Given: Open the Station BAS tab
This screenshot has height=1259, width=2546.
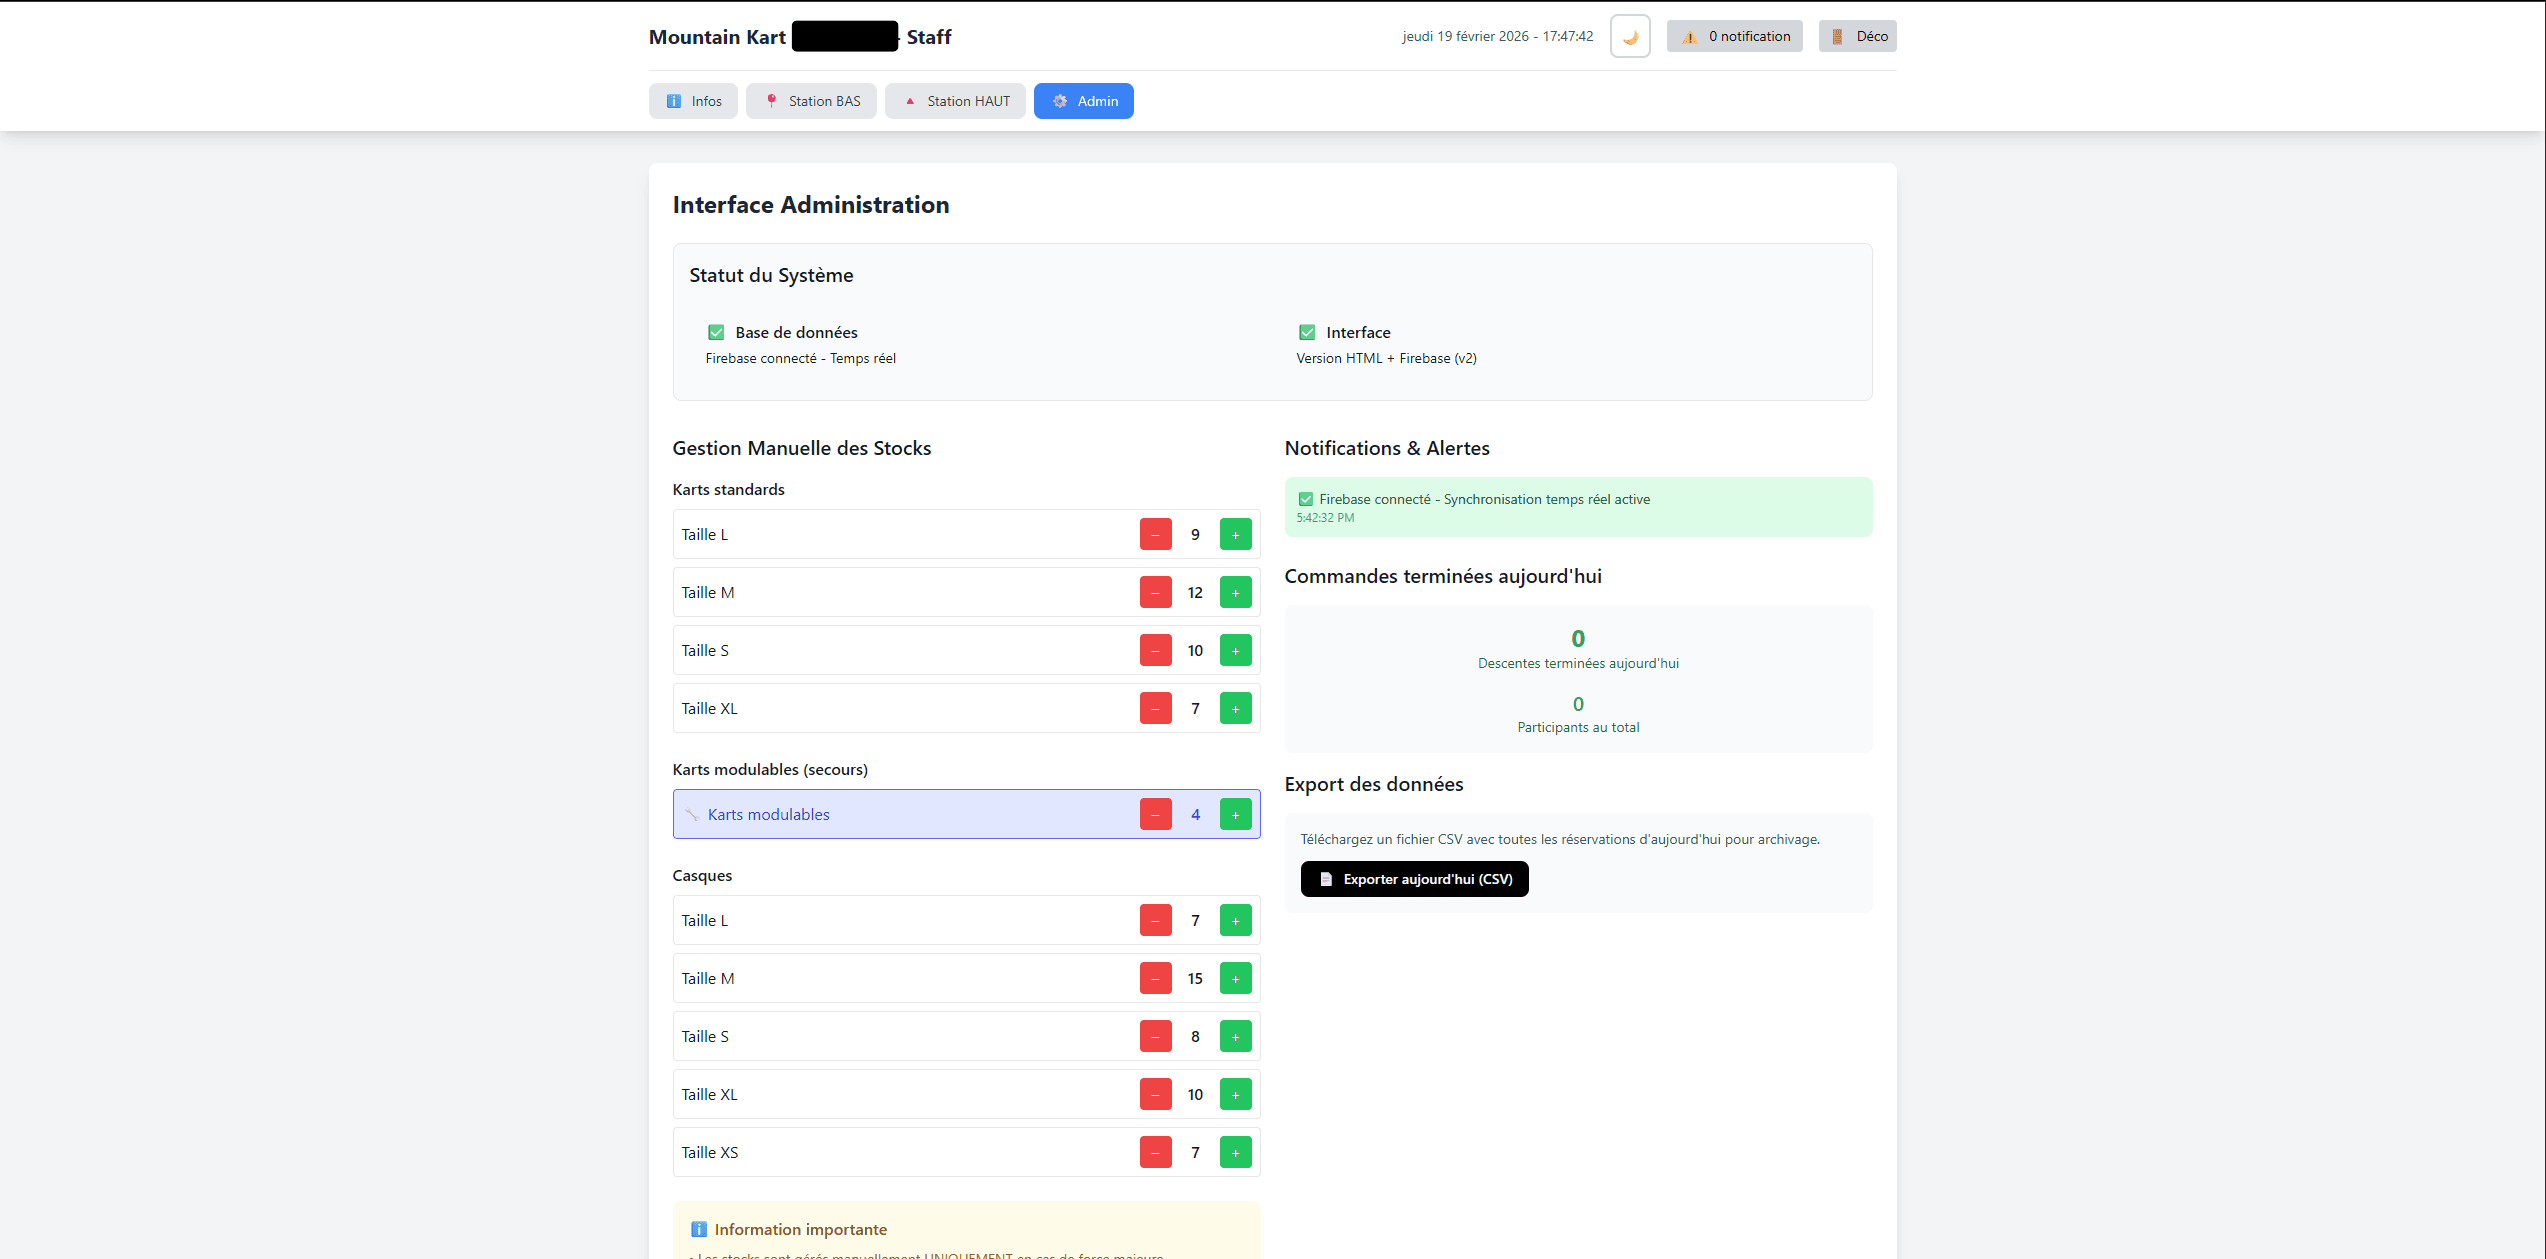Looking at the screenshot, I should click(x=811, y=101).
